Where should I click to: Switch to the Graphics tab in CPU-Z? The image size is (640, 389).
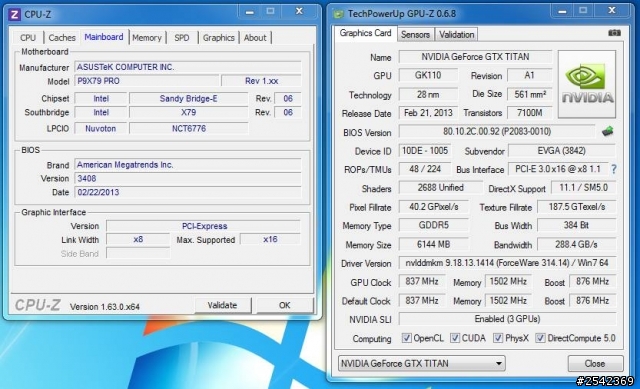click(x=219, y=38)
